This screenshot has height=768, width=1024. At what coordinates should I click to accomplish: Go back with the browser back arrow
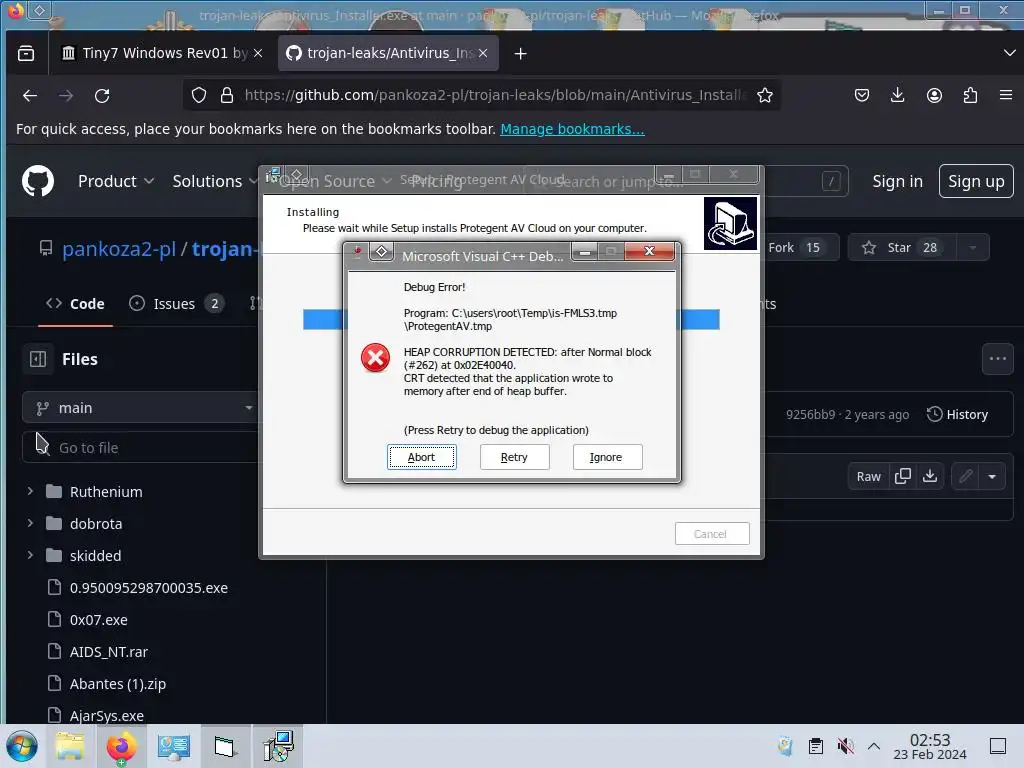[29, 95]
